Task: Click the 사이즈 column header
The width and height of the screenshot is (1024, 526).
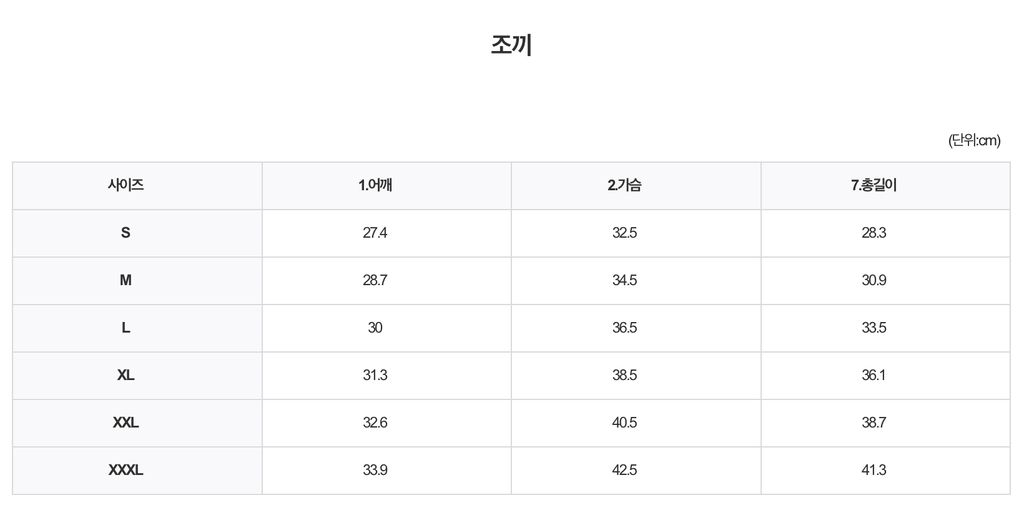Action: [126, 185]
